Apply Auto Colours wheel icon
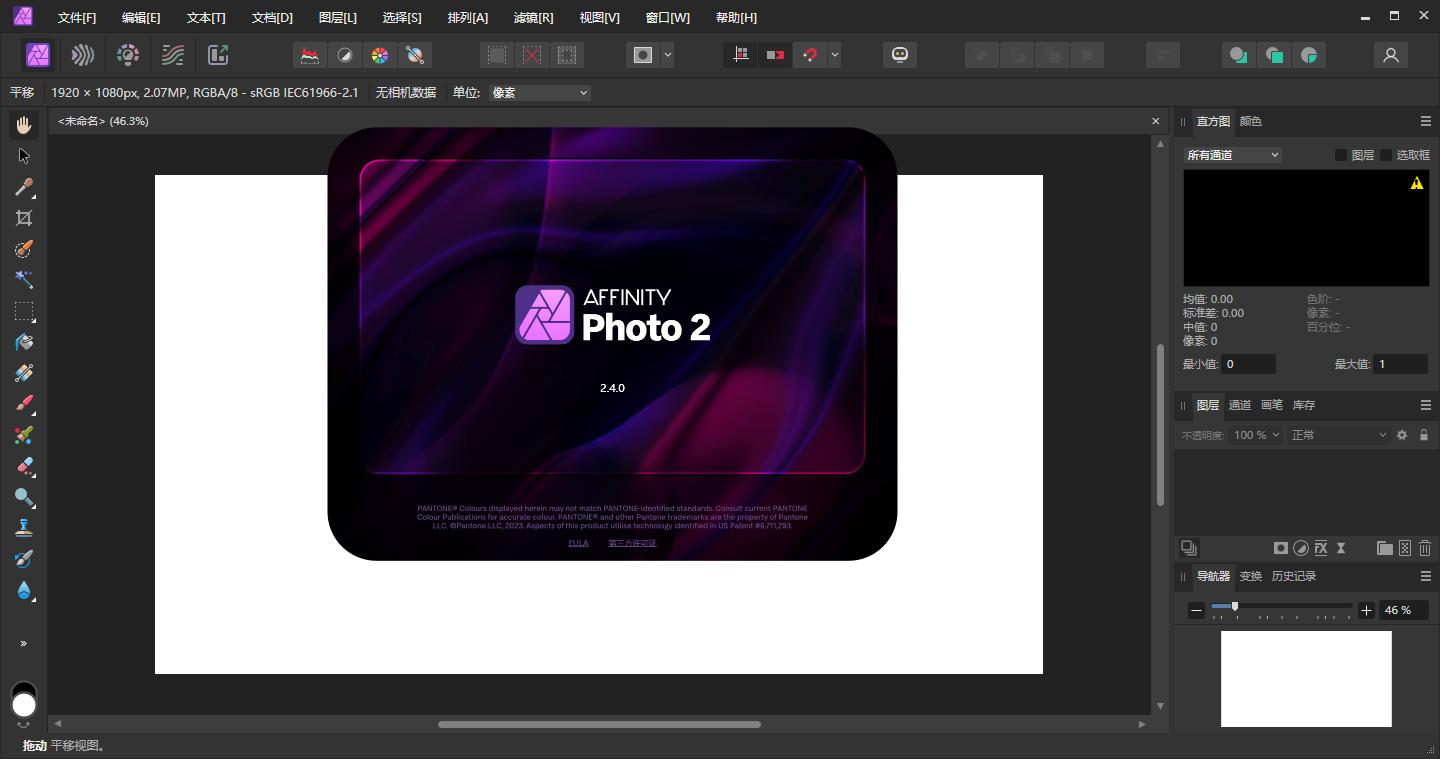This screenshot has height=759, width=1440. click(379, 55)
